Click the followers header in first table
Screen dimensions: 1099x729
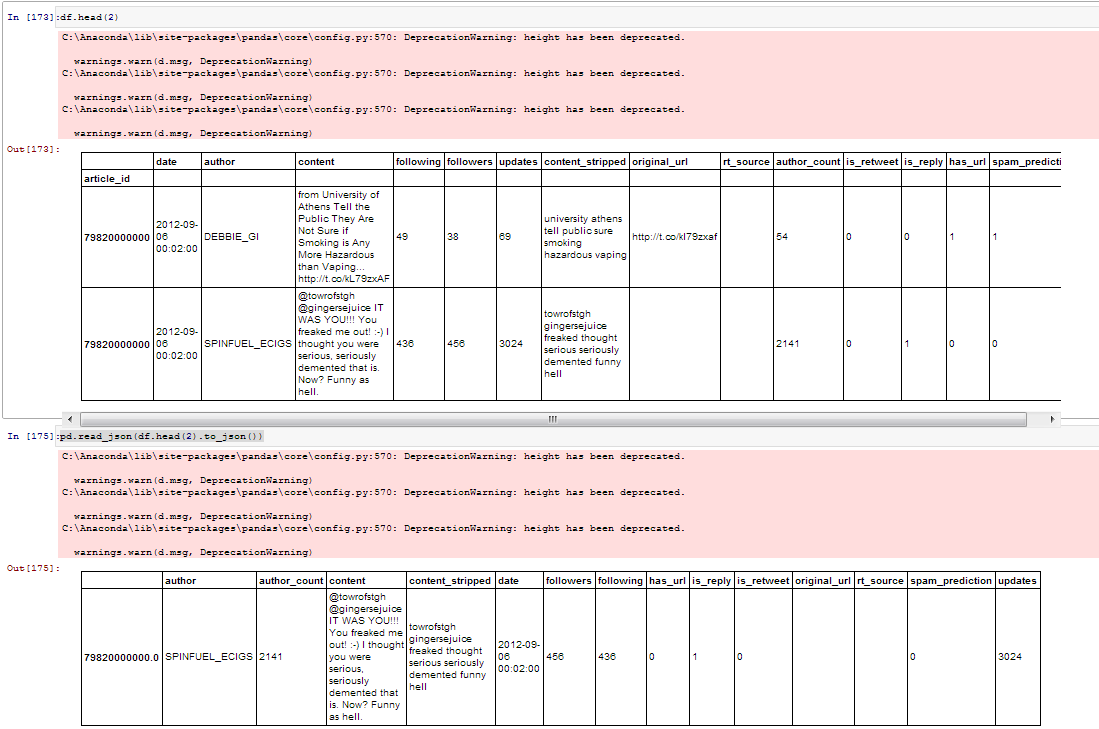[x=470, y=161]
